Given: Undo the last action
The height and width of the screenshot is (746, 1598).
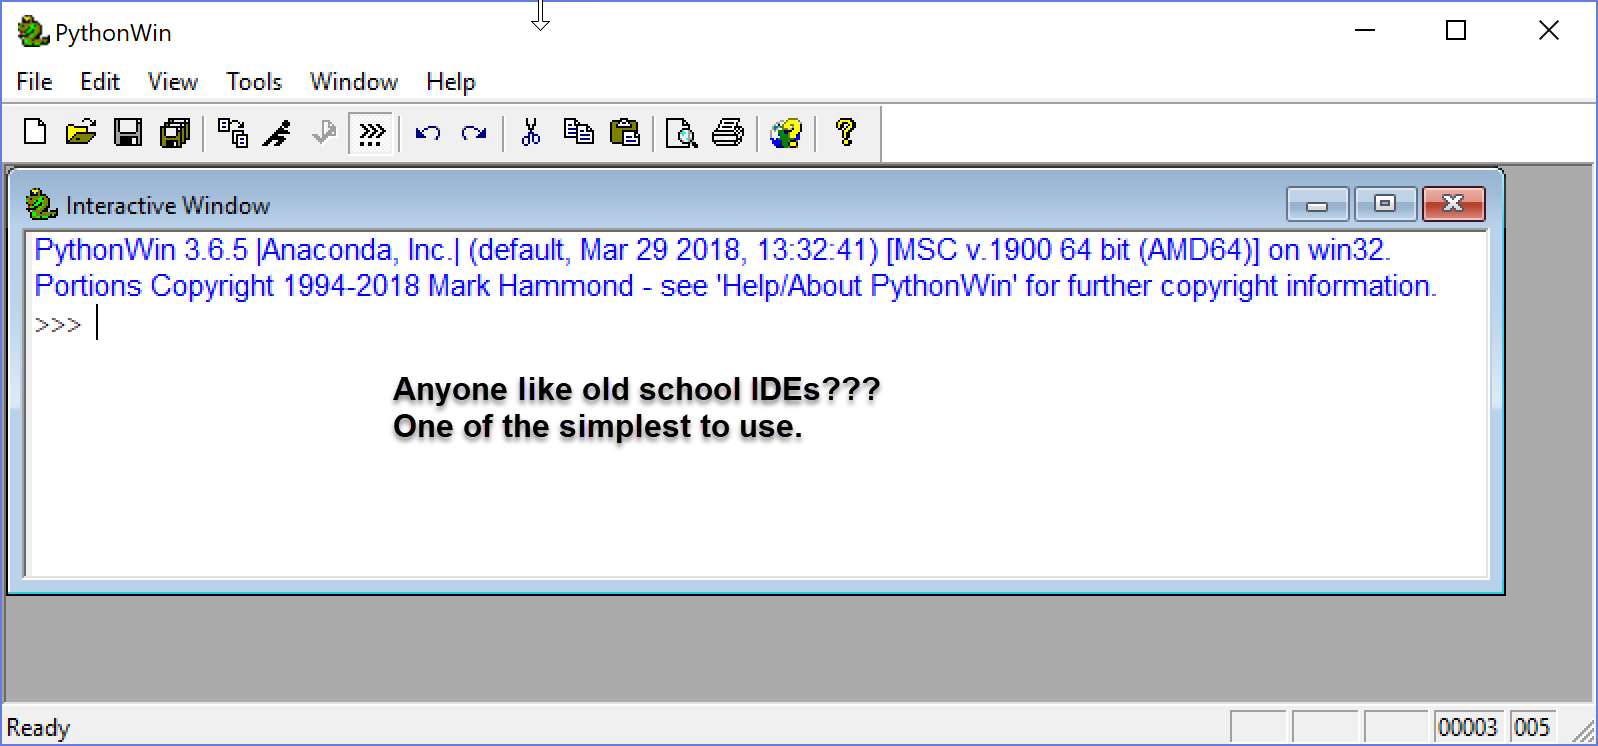Looking at the screenshot, I should point(428,132).
